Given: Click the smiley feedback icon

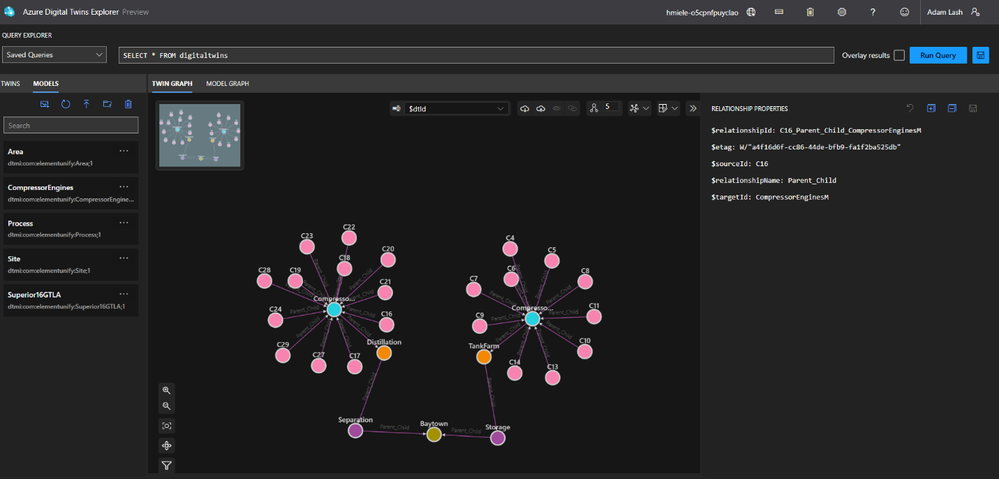Looking at the screenshot, I should 904,12.
